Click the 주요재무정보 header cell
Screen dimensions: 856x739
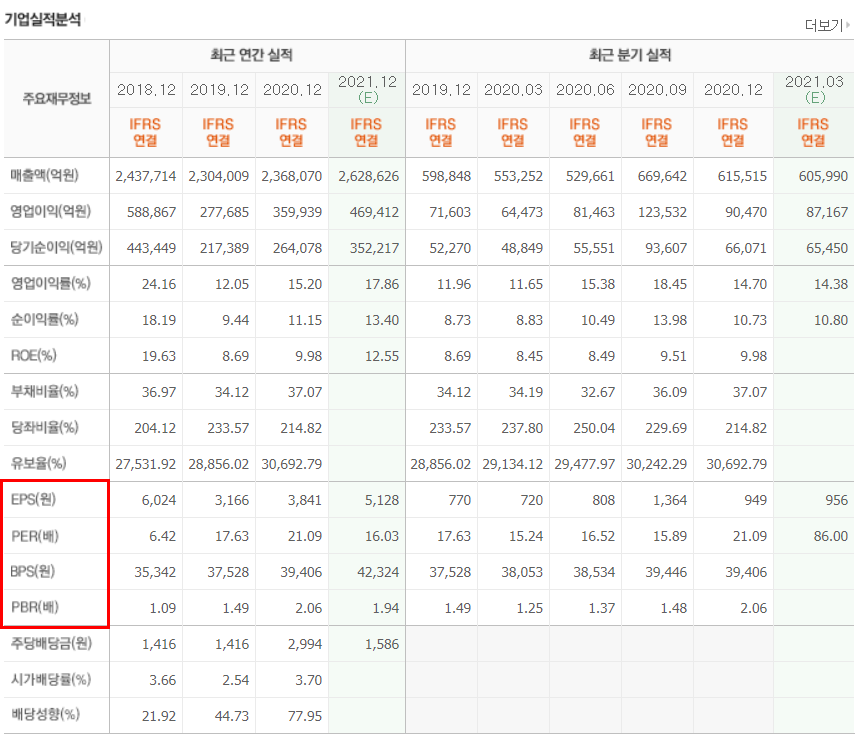coord(57,99)
